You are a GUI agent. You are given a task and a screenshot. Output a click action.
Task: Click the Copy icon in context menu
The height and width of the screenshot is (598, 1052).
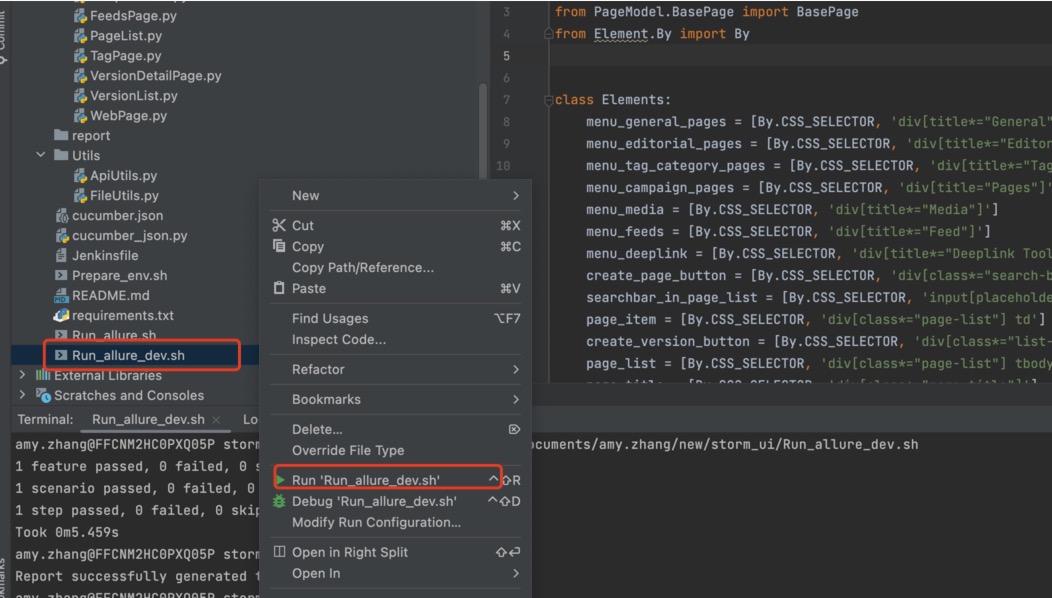point(279,247)
